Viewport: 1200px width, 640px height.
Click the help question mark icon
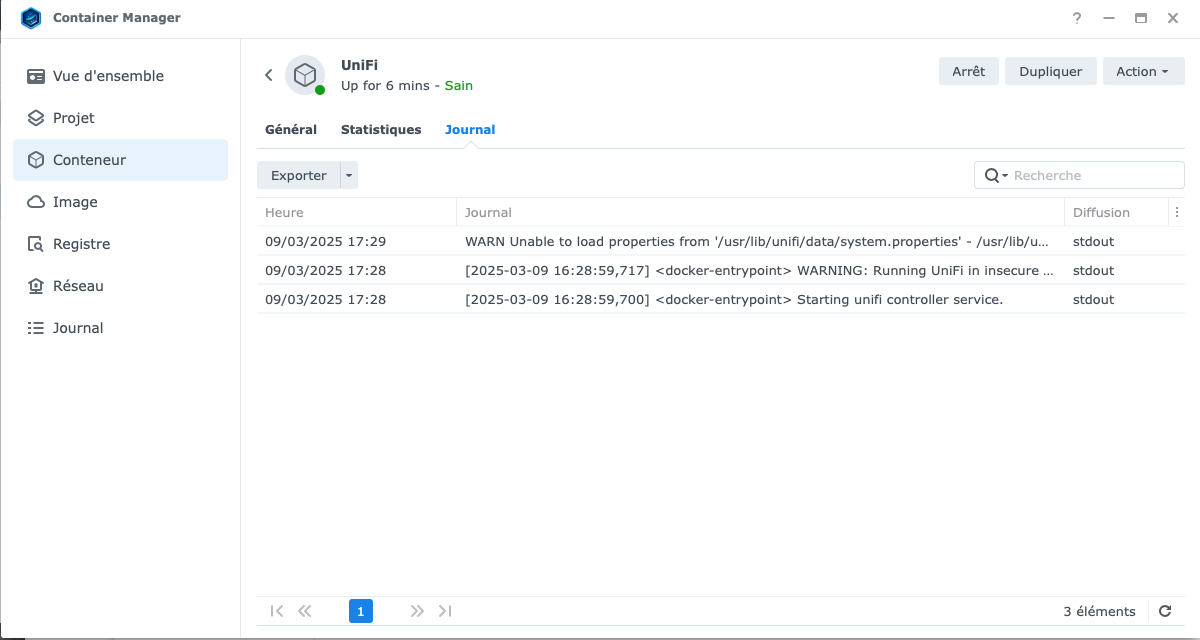[1077, 18]
